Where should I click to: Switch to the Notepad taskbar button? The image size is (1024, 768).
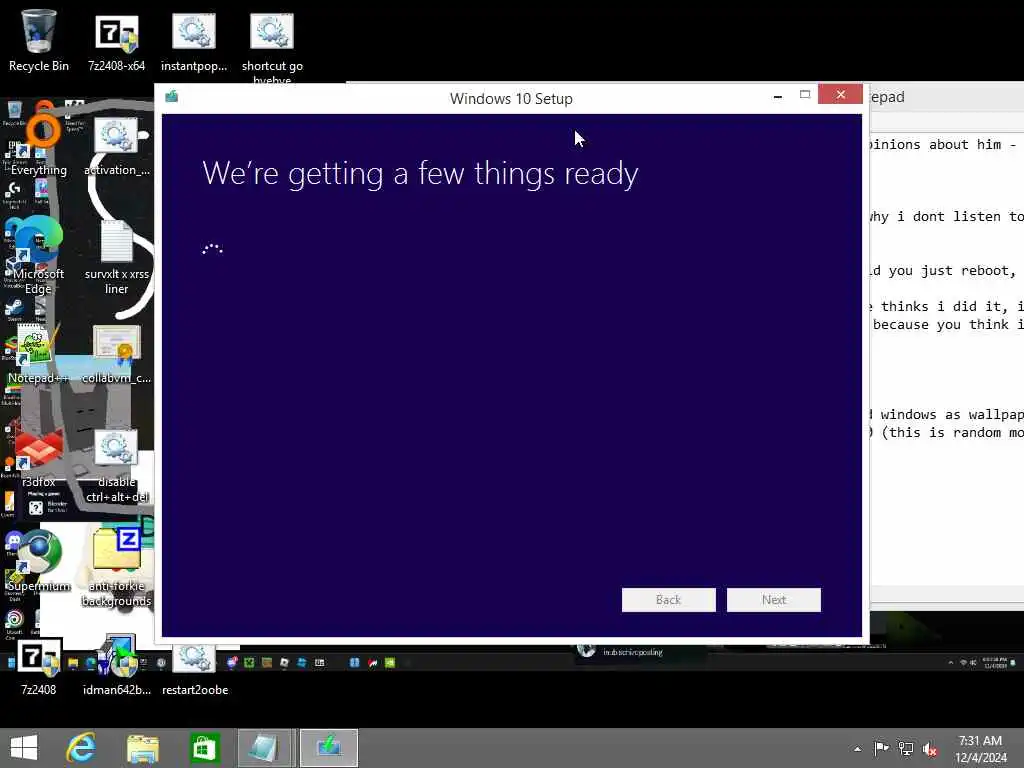(x=264, y=748)
